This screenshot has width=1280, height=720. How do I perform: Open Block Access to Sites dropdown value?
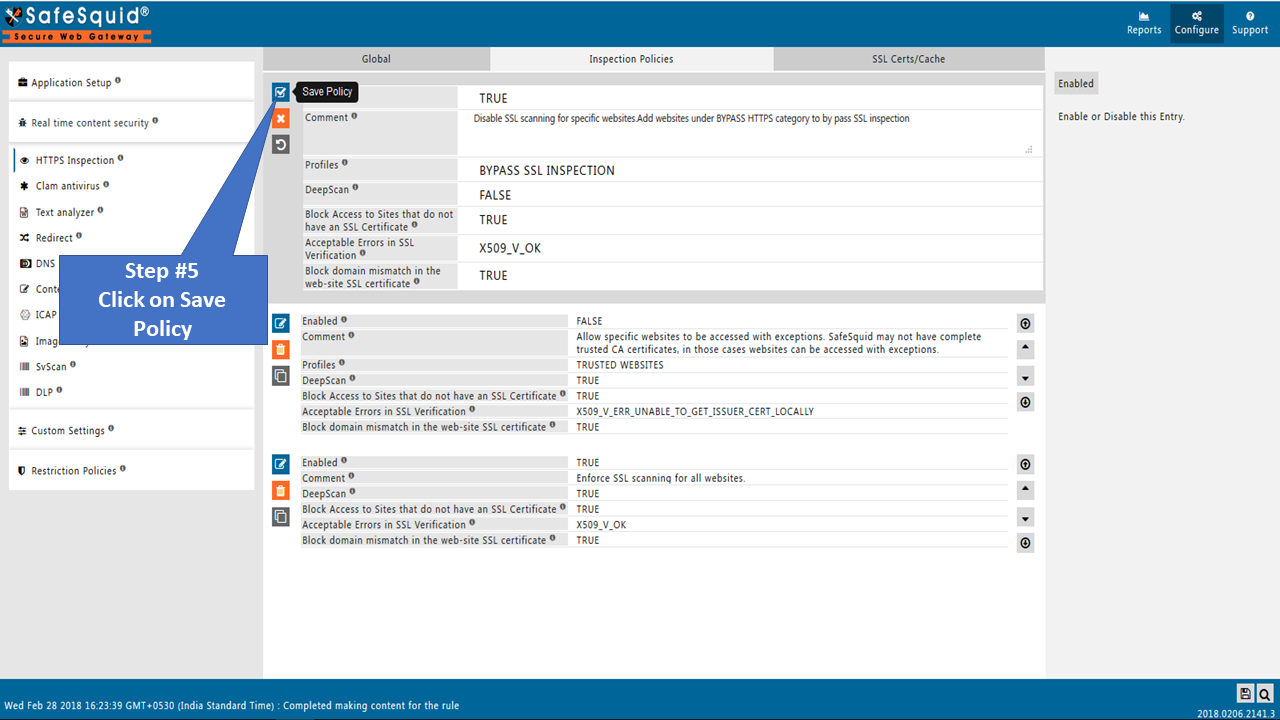point(750,220)
